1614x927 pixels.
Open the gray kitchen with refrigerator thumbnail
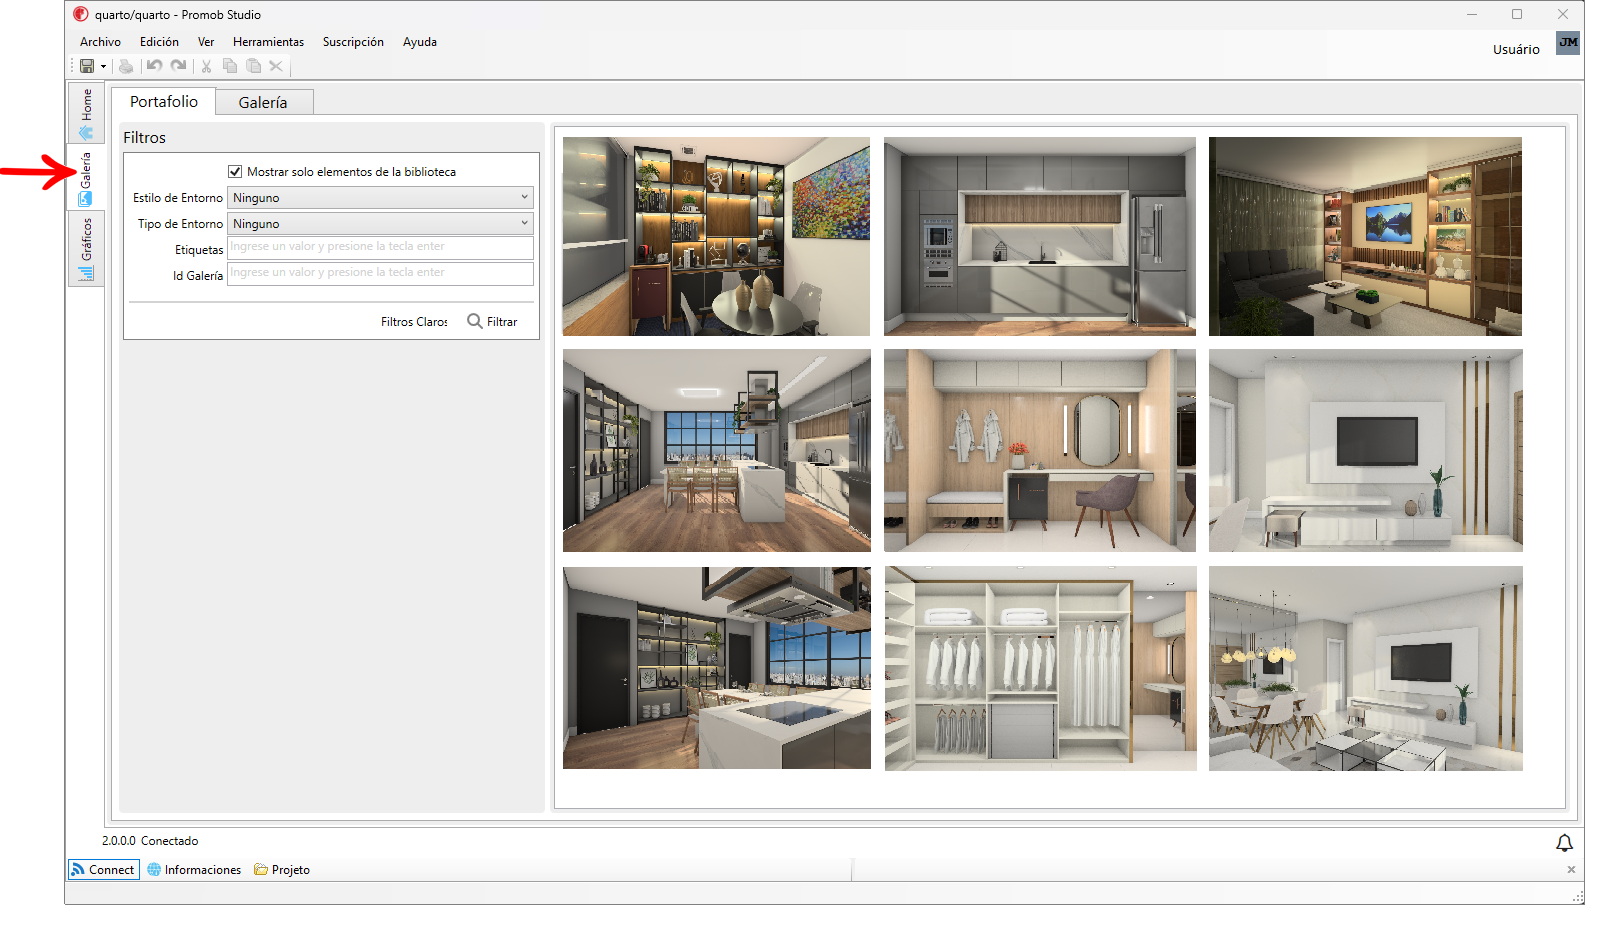pyautogui.click(x=1040, y=236)
